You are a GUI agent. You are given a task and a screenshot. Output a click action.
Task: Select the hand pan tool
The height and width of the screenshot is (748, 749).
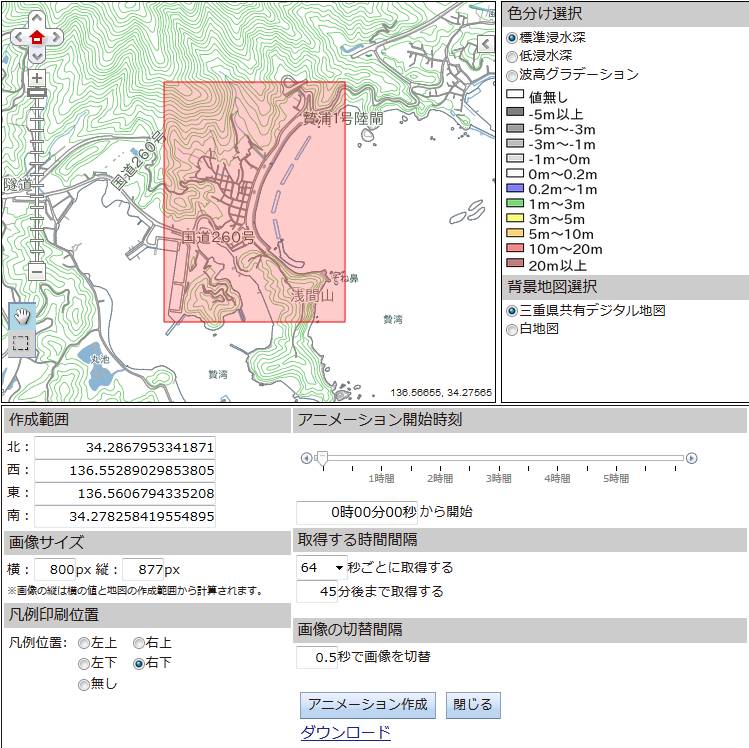pyautogui.click(x=21, y=316)
